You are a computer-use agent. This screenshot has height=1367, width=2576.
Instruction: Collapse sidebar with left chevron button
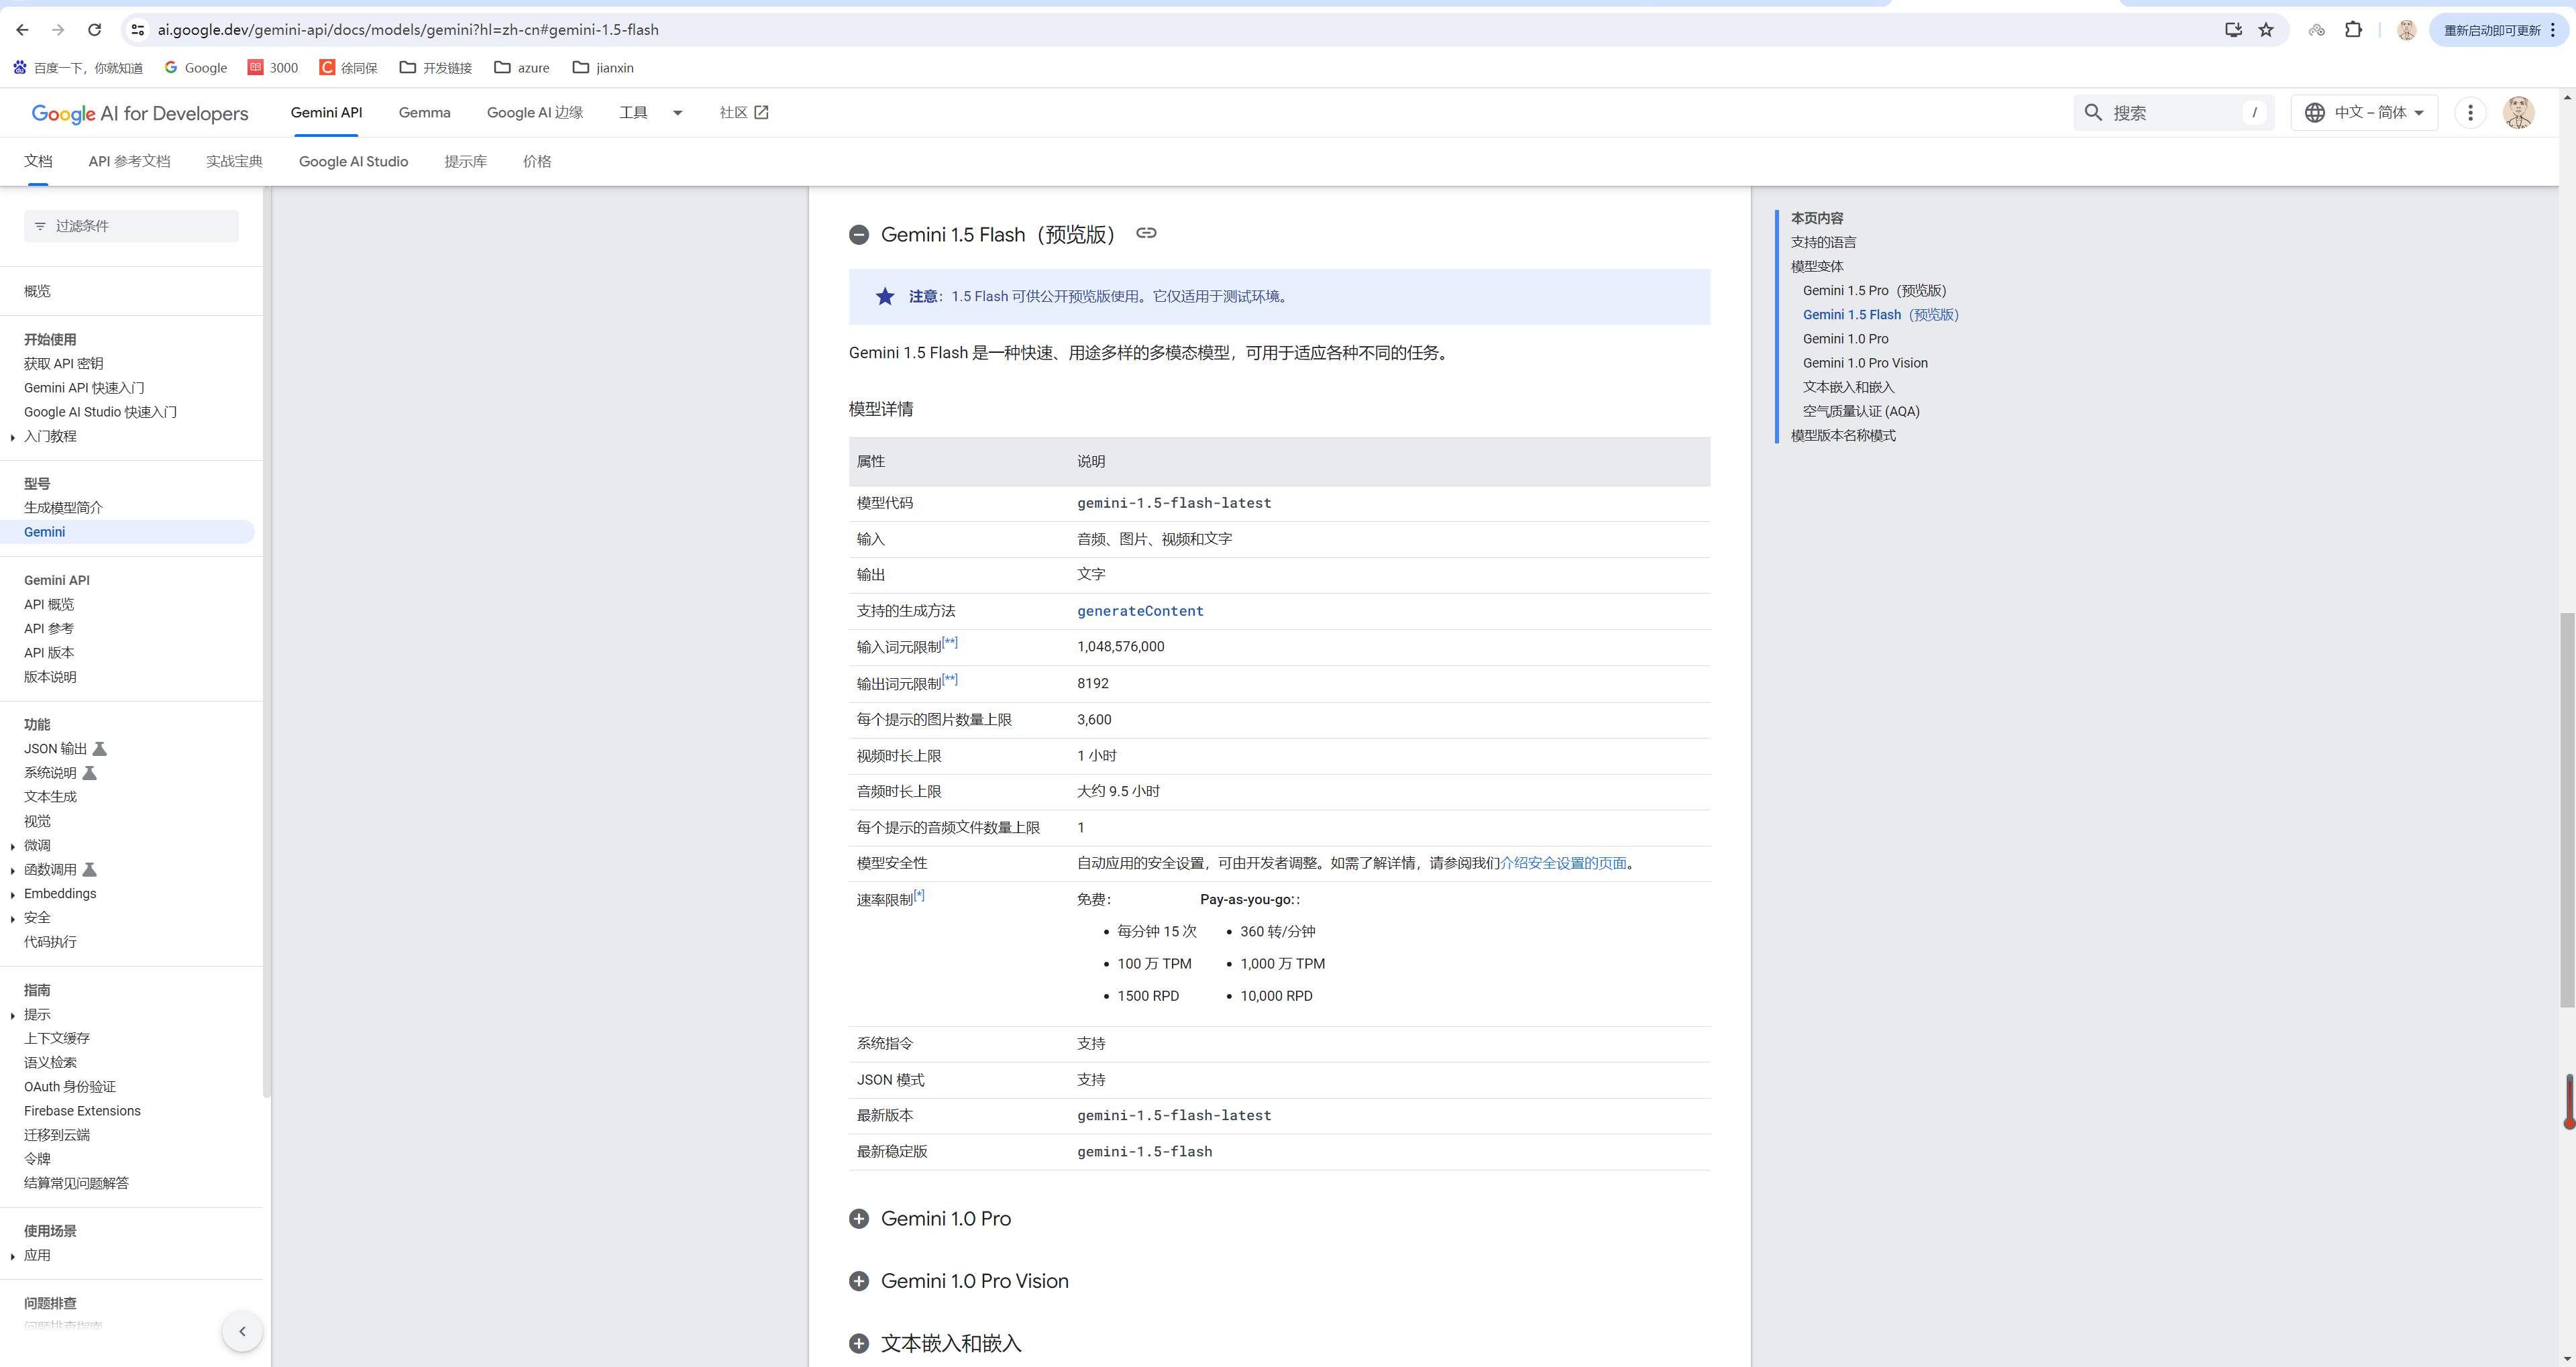pos(242,1331)
